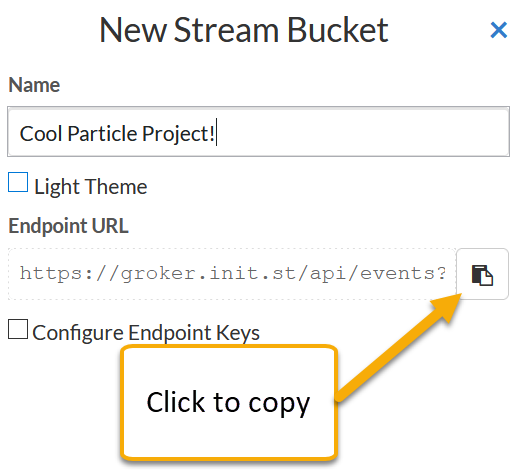Click the Light Theme label text
521x470 pixels.
[91, 187]
